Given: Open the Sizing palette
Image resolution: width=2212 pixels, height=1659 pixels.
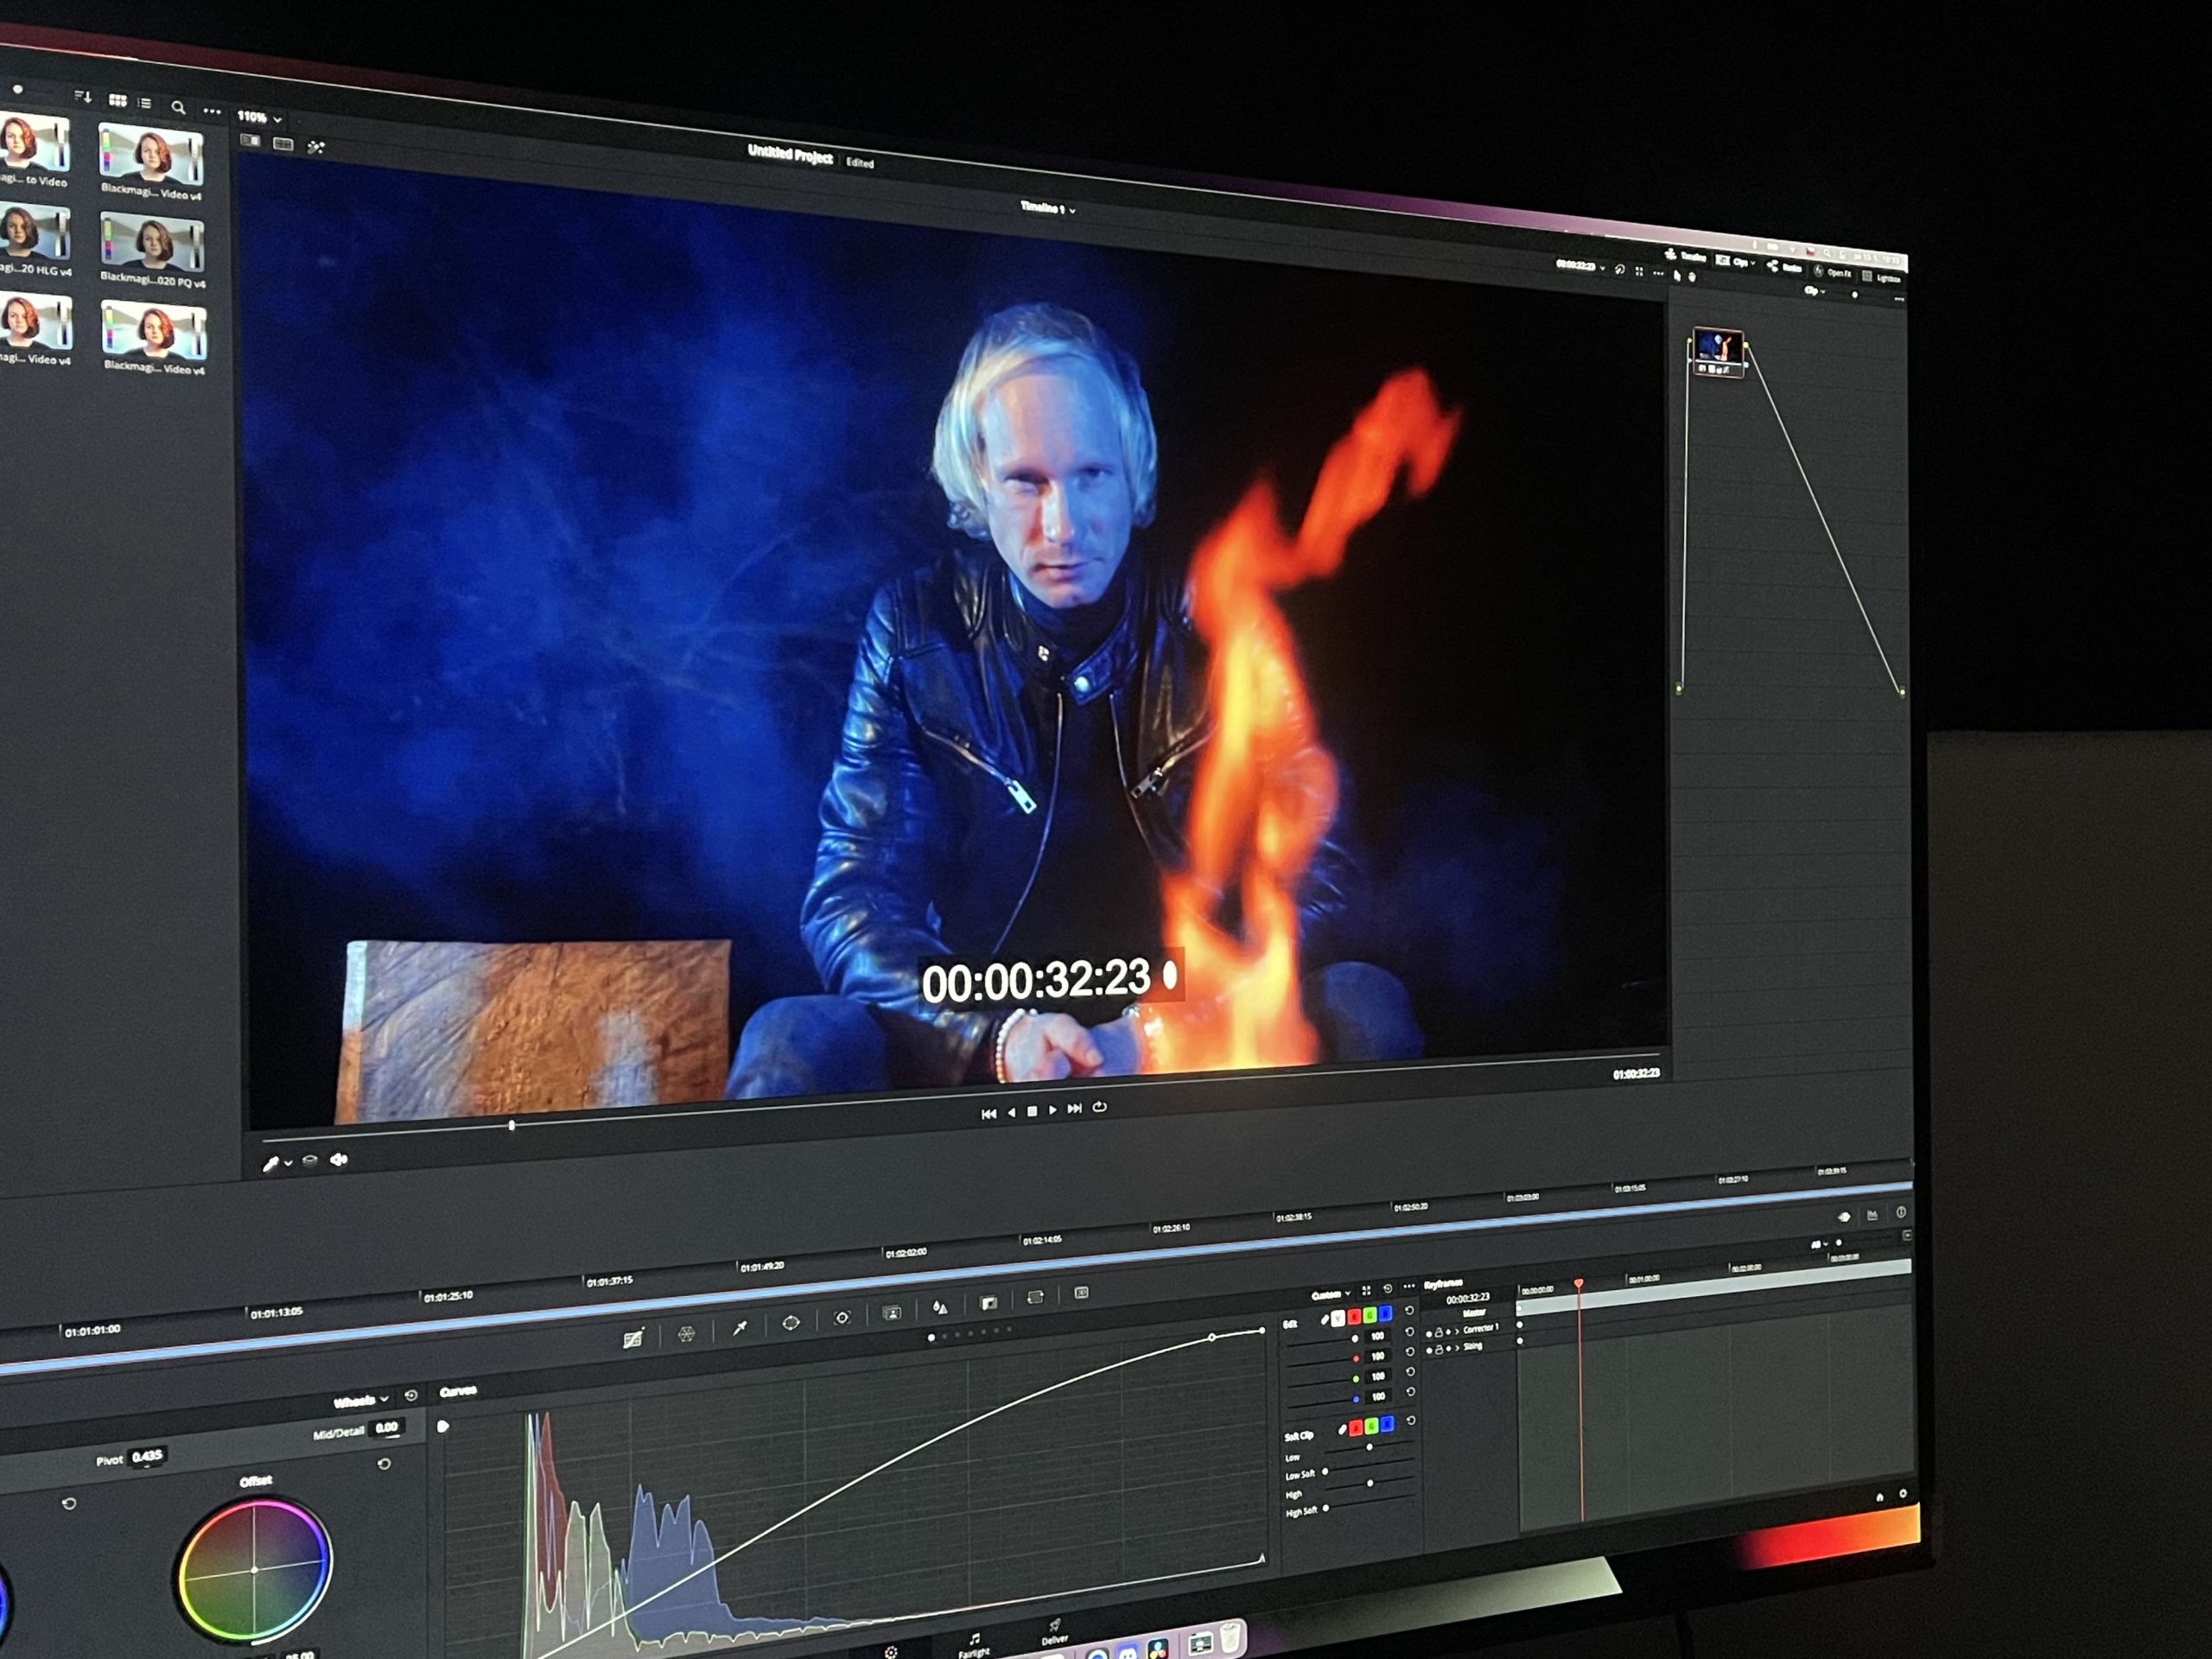Looking at the screenshot, I should [1035, 1297].
